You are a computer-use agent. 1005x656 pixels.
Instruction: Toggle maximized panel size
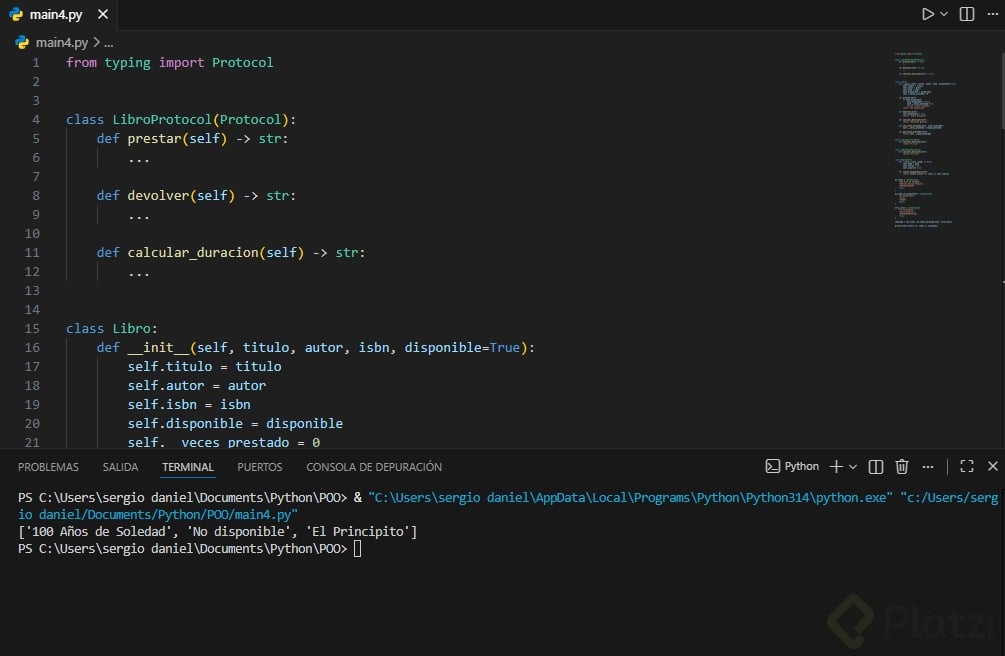click(x=966, y=466)
